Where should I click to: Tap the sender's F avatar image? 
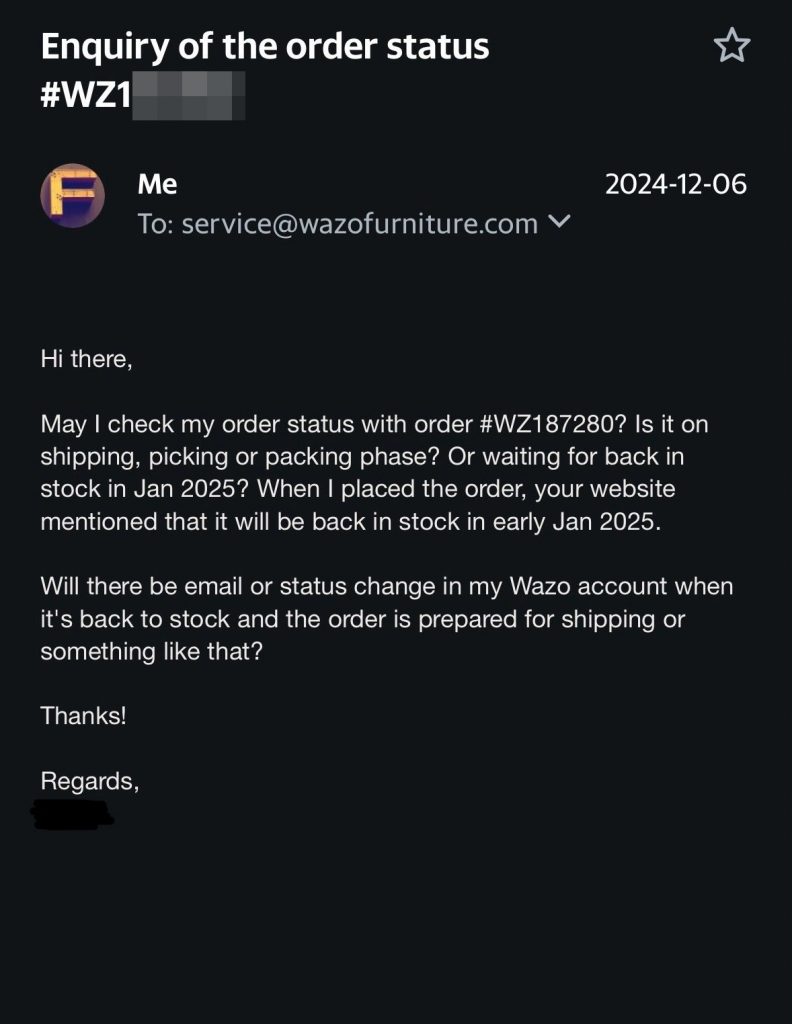[x=72, y=196]
